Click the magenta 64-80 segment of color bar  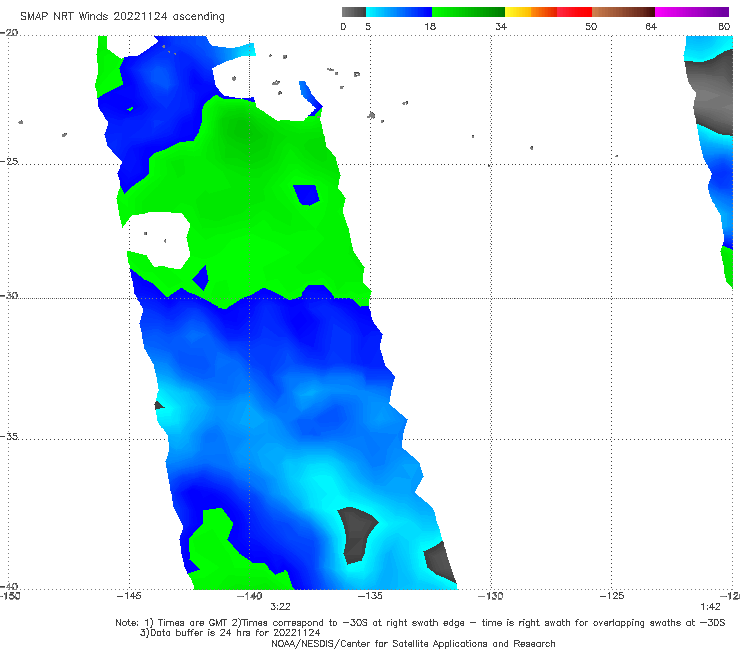(692, 12)
